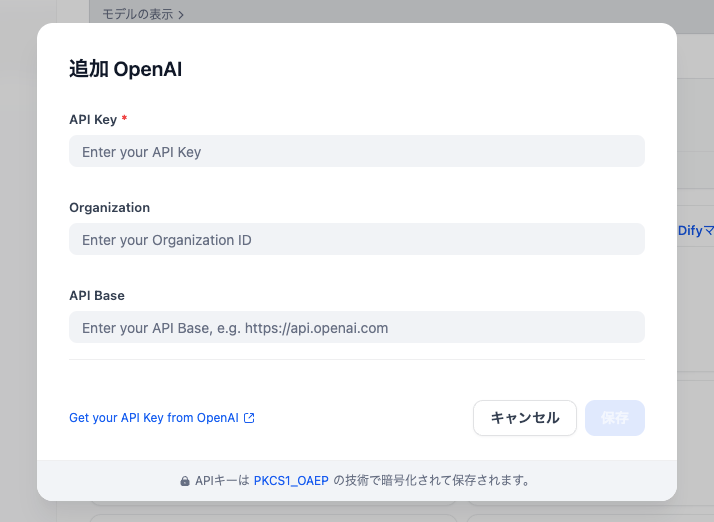This screenshot has height=522, width=714.
Task: Click the 保存 button
Action: click(x=615, y=418)
